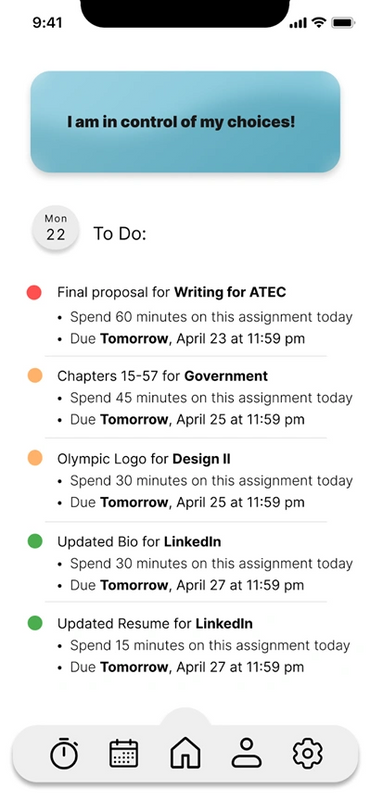Tap orange dot beside Government chapters task
This screenshot has width=370, height=801.
pos(35,376)
